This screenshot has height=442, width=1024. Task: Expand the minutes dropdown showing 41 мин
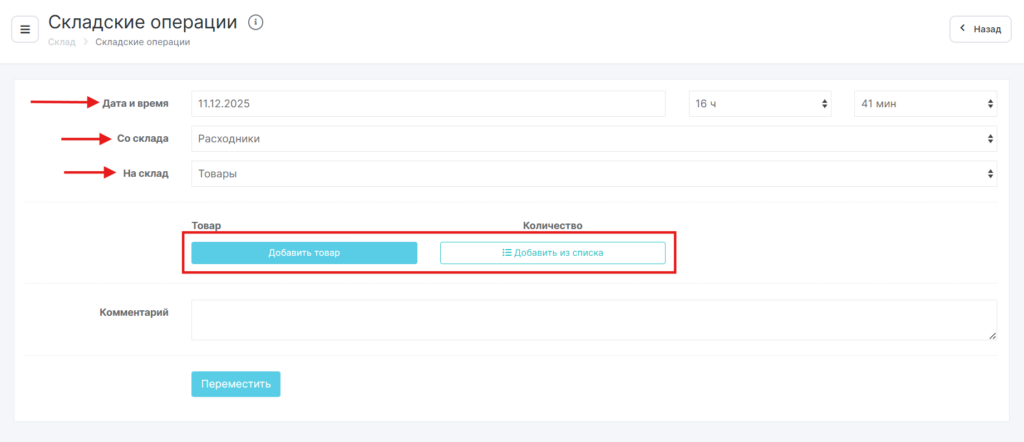point(924,104)
